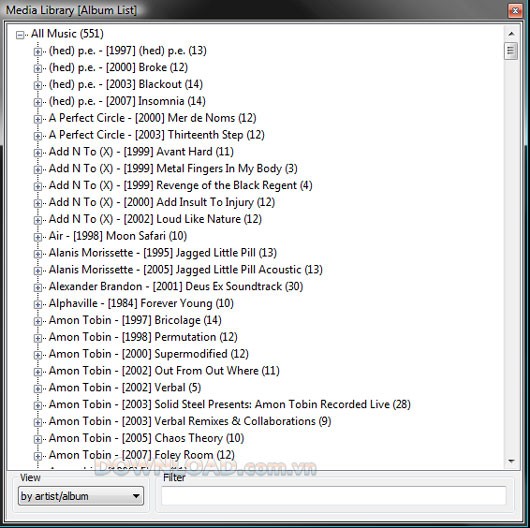Expand Amon Tobin Chaos Theory node

coord(38,439)
